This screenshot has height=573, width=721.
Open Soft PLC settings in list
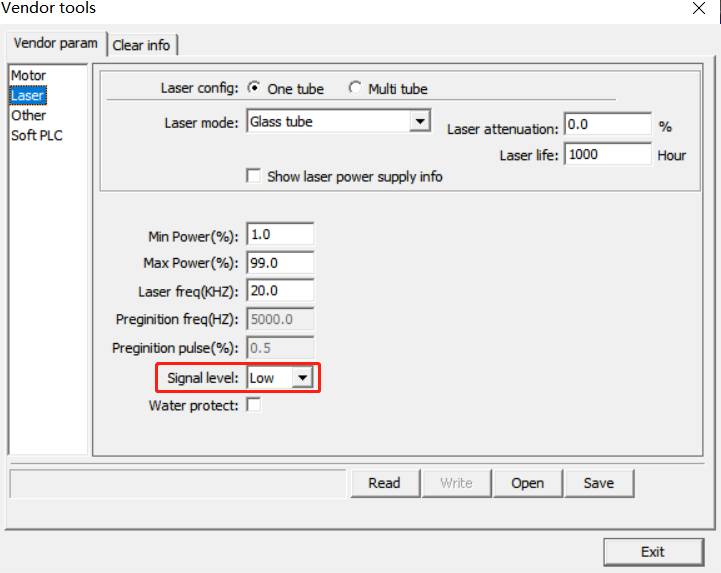point(37,136)
